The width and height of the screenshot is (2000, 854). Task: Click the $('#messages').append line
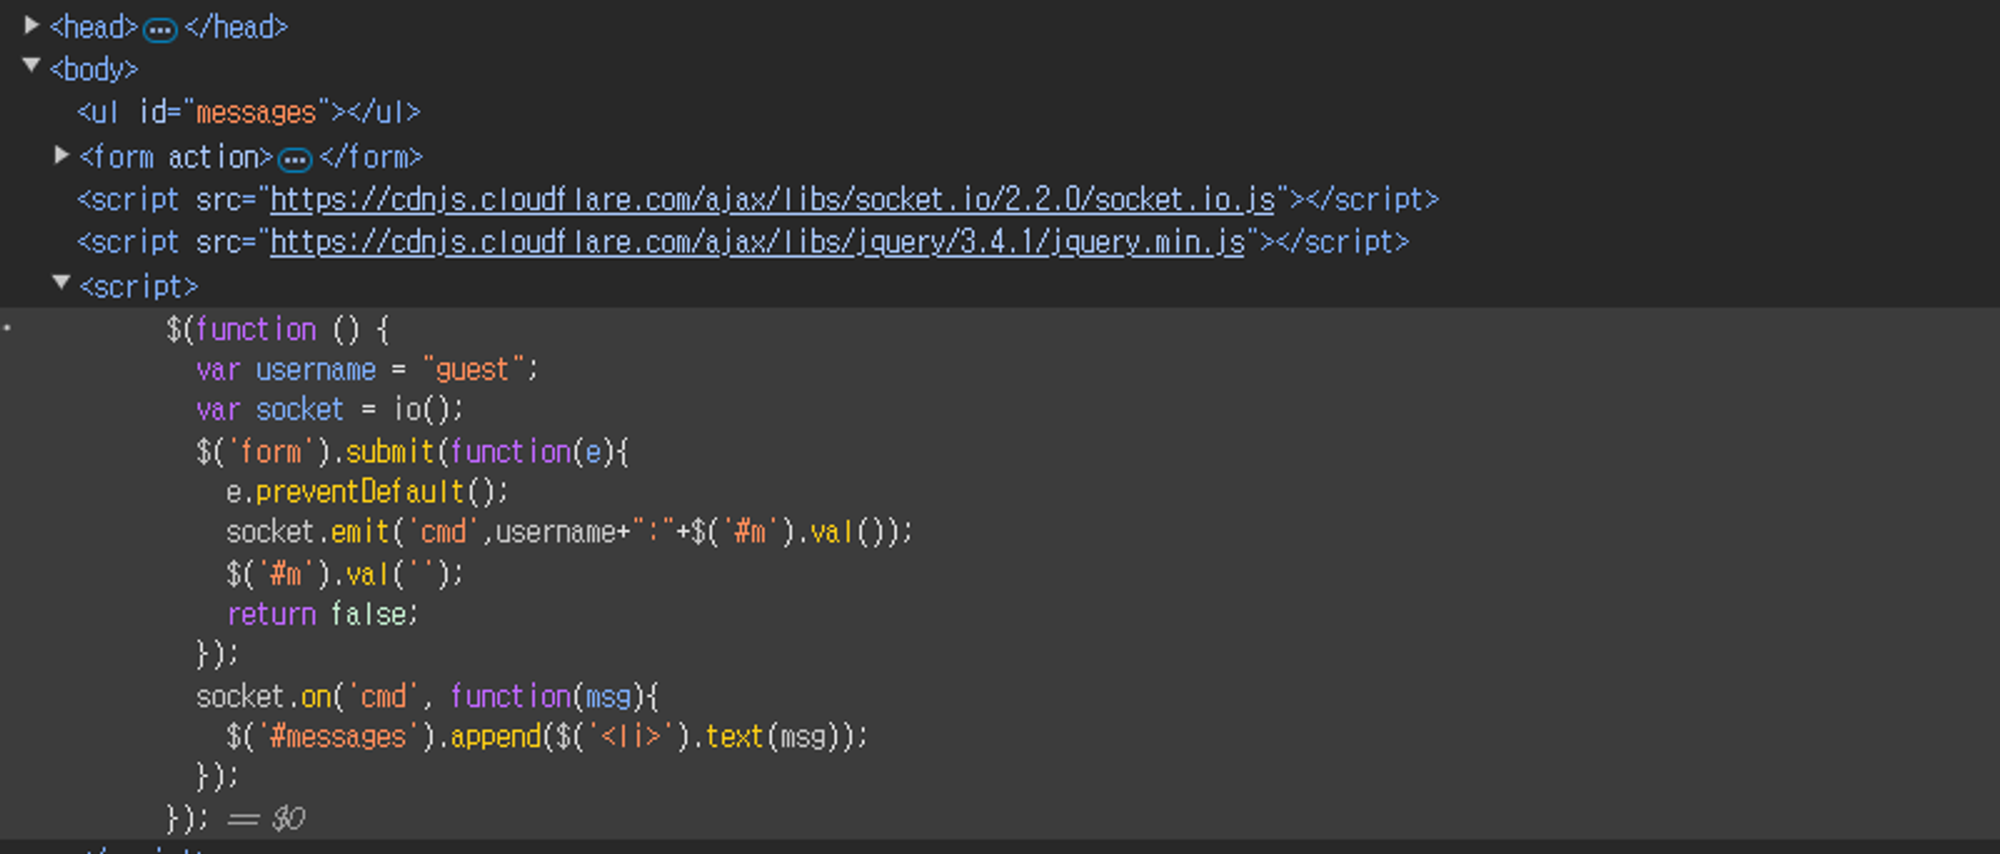click(x=547, y=737)
